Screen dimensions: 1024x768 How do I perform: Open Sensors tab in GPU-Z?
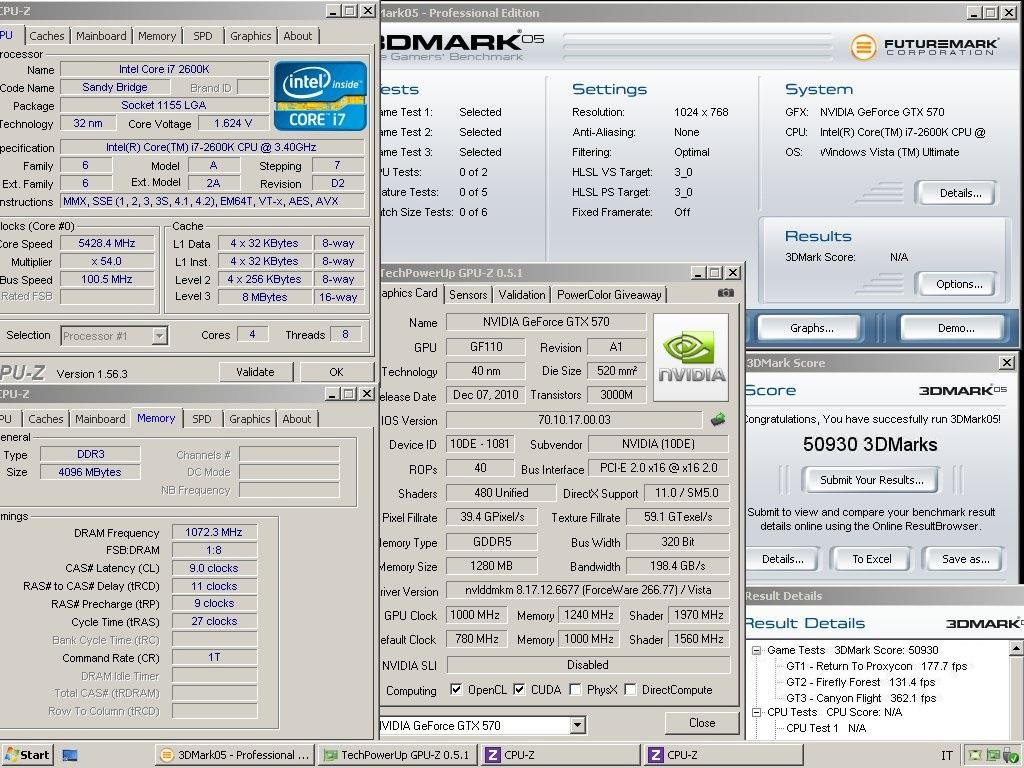468,295
